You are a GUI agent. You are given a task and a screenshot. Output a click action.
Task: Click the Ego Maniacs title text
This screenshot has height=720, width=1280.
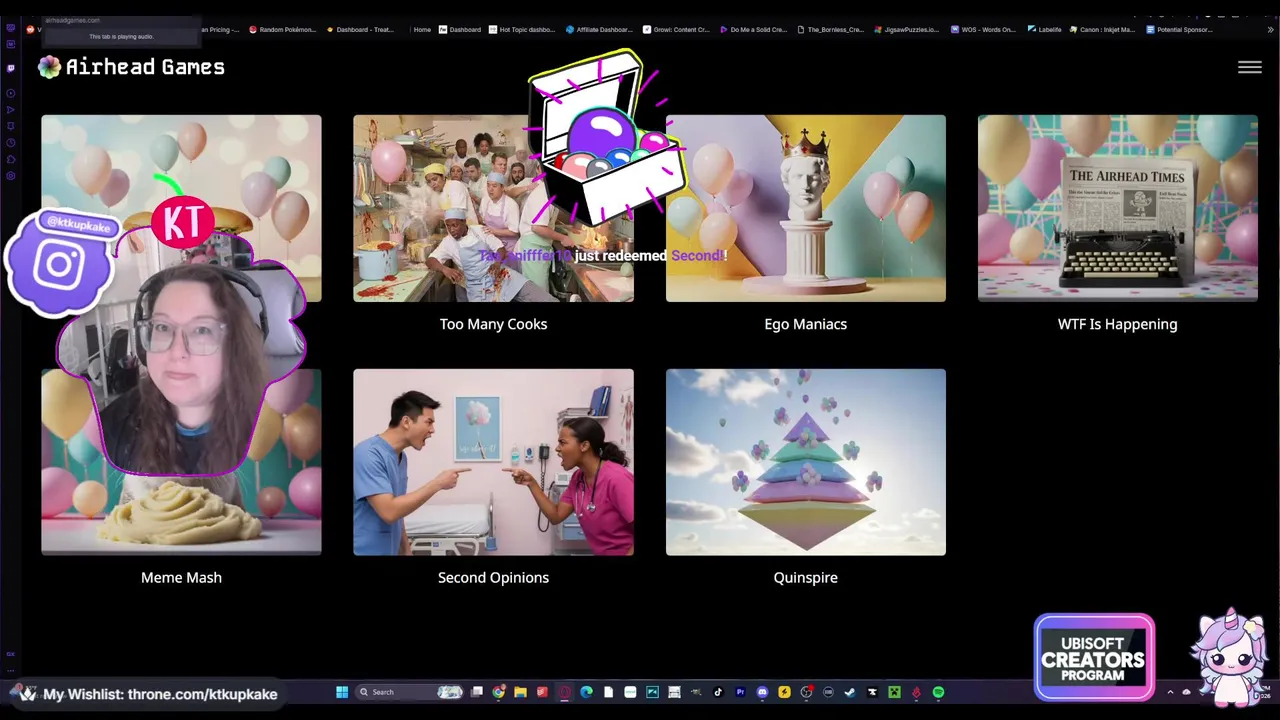point(805,324)
